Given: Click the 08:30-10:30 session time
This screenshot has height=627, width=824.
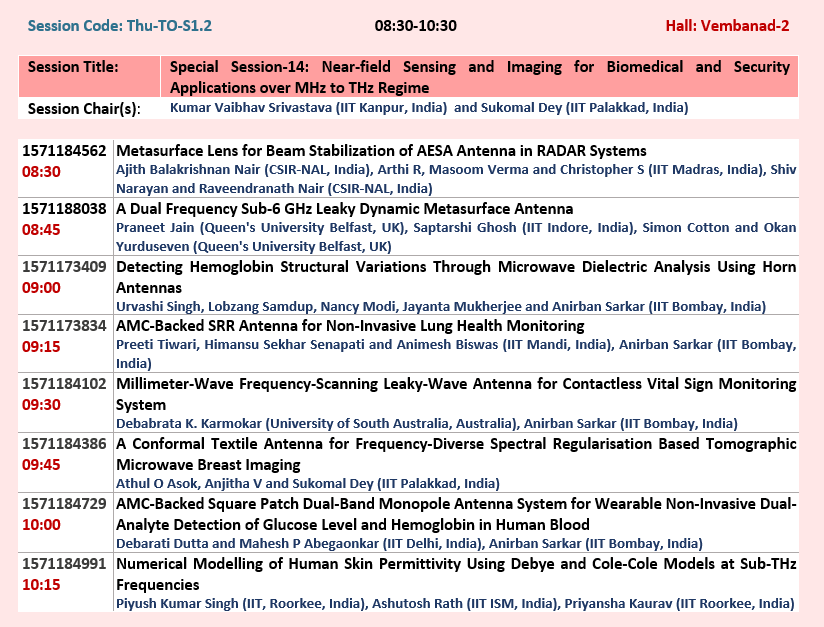Looking at the screenshot, I should [415, 25].
